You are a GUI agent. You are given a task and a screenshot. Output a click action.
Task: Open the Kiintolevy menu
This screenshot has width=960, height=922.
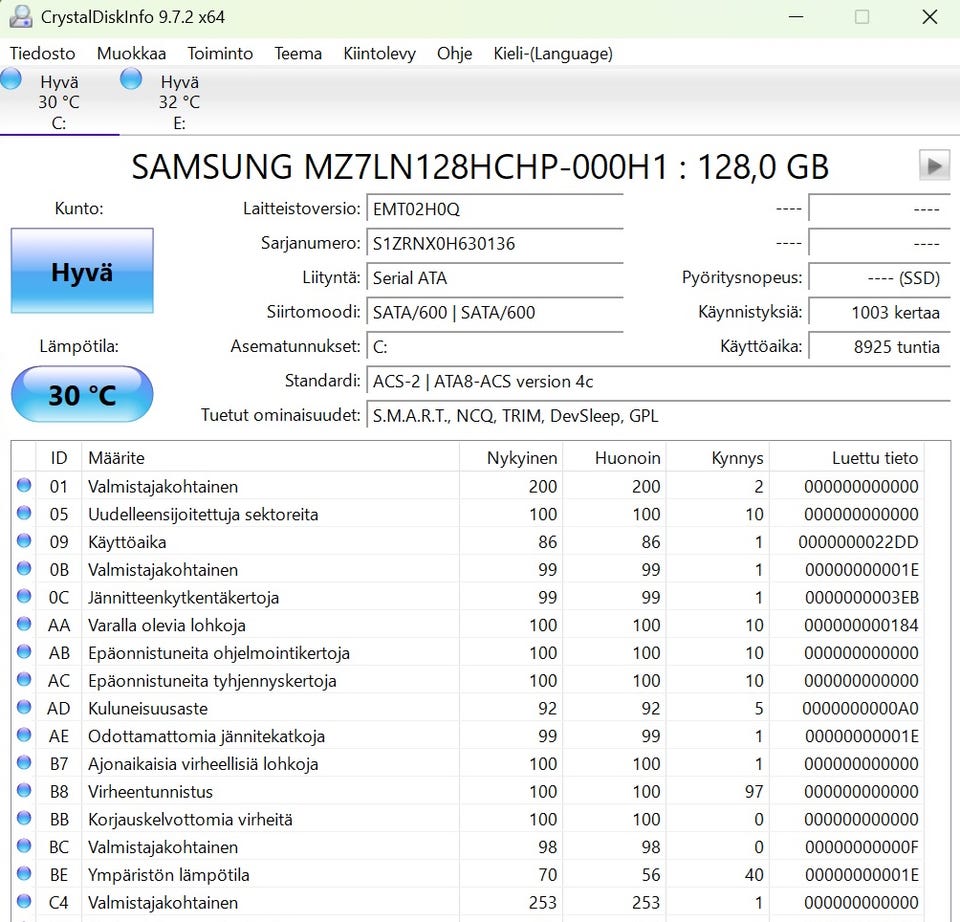click(x=379, y=53)
